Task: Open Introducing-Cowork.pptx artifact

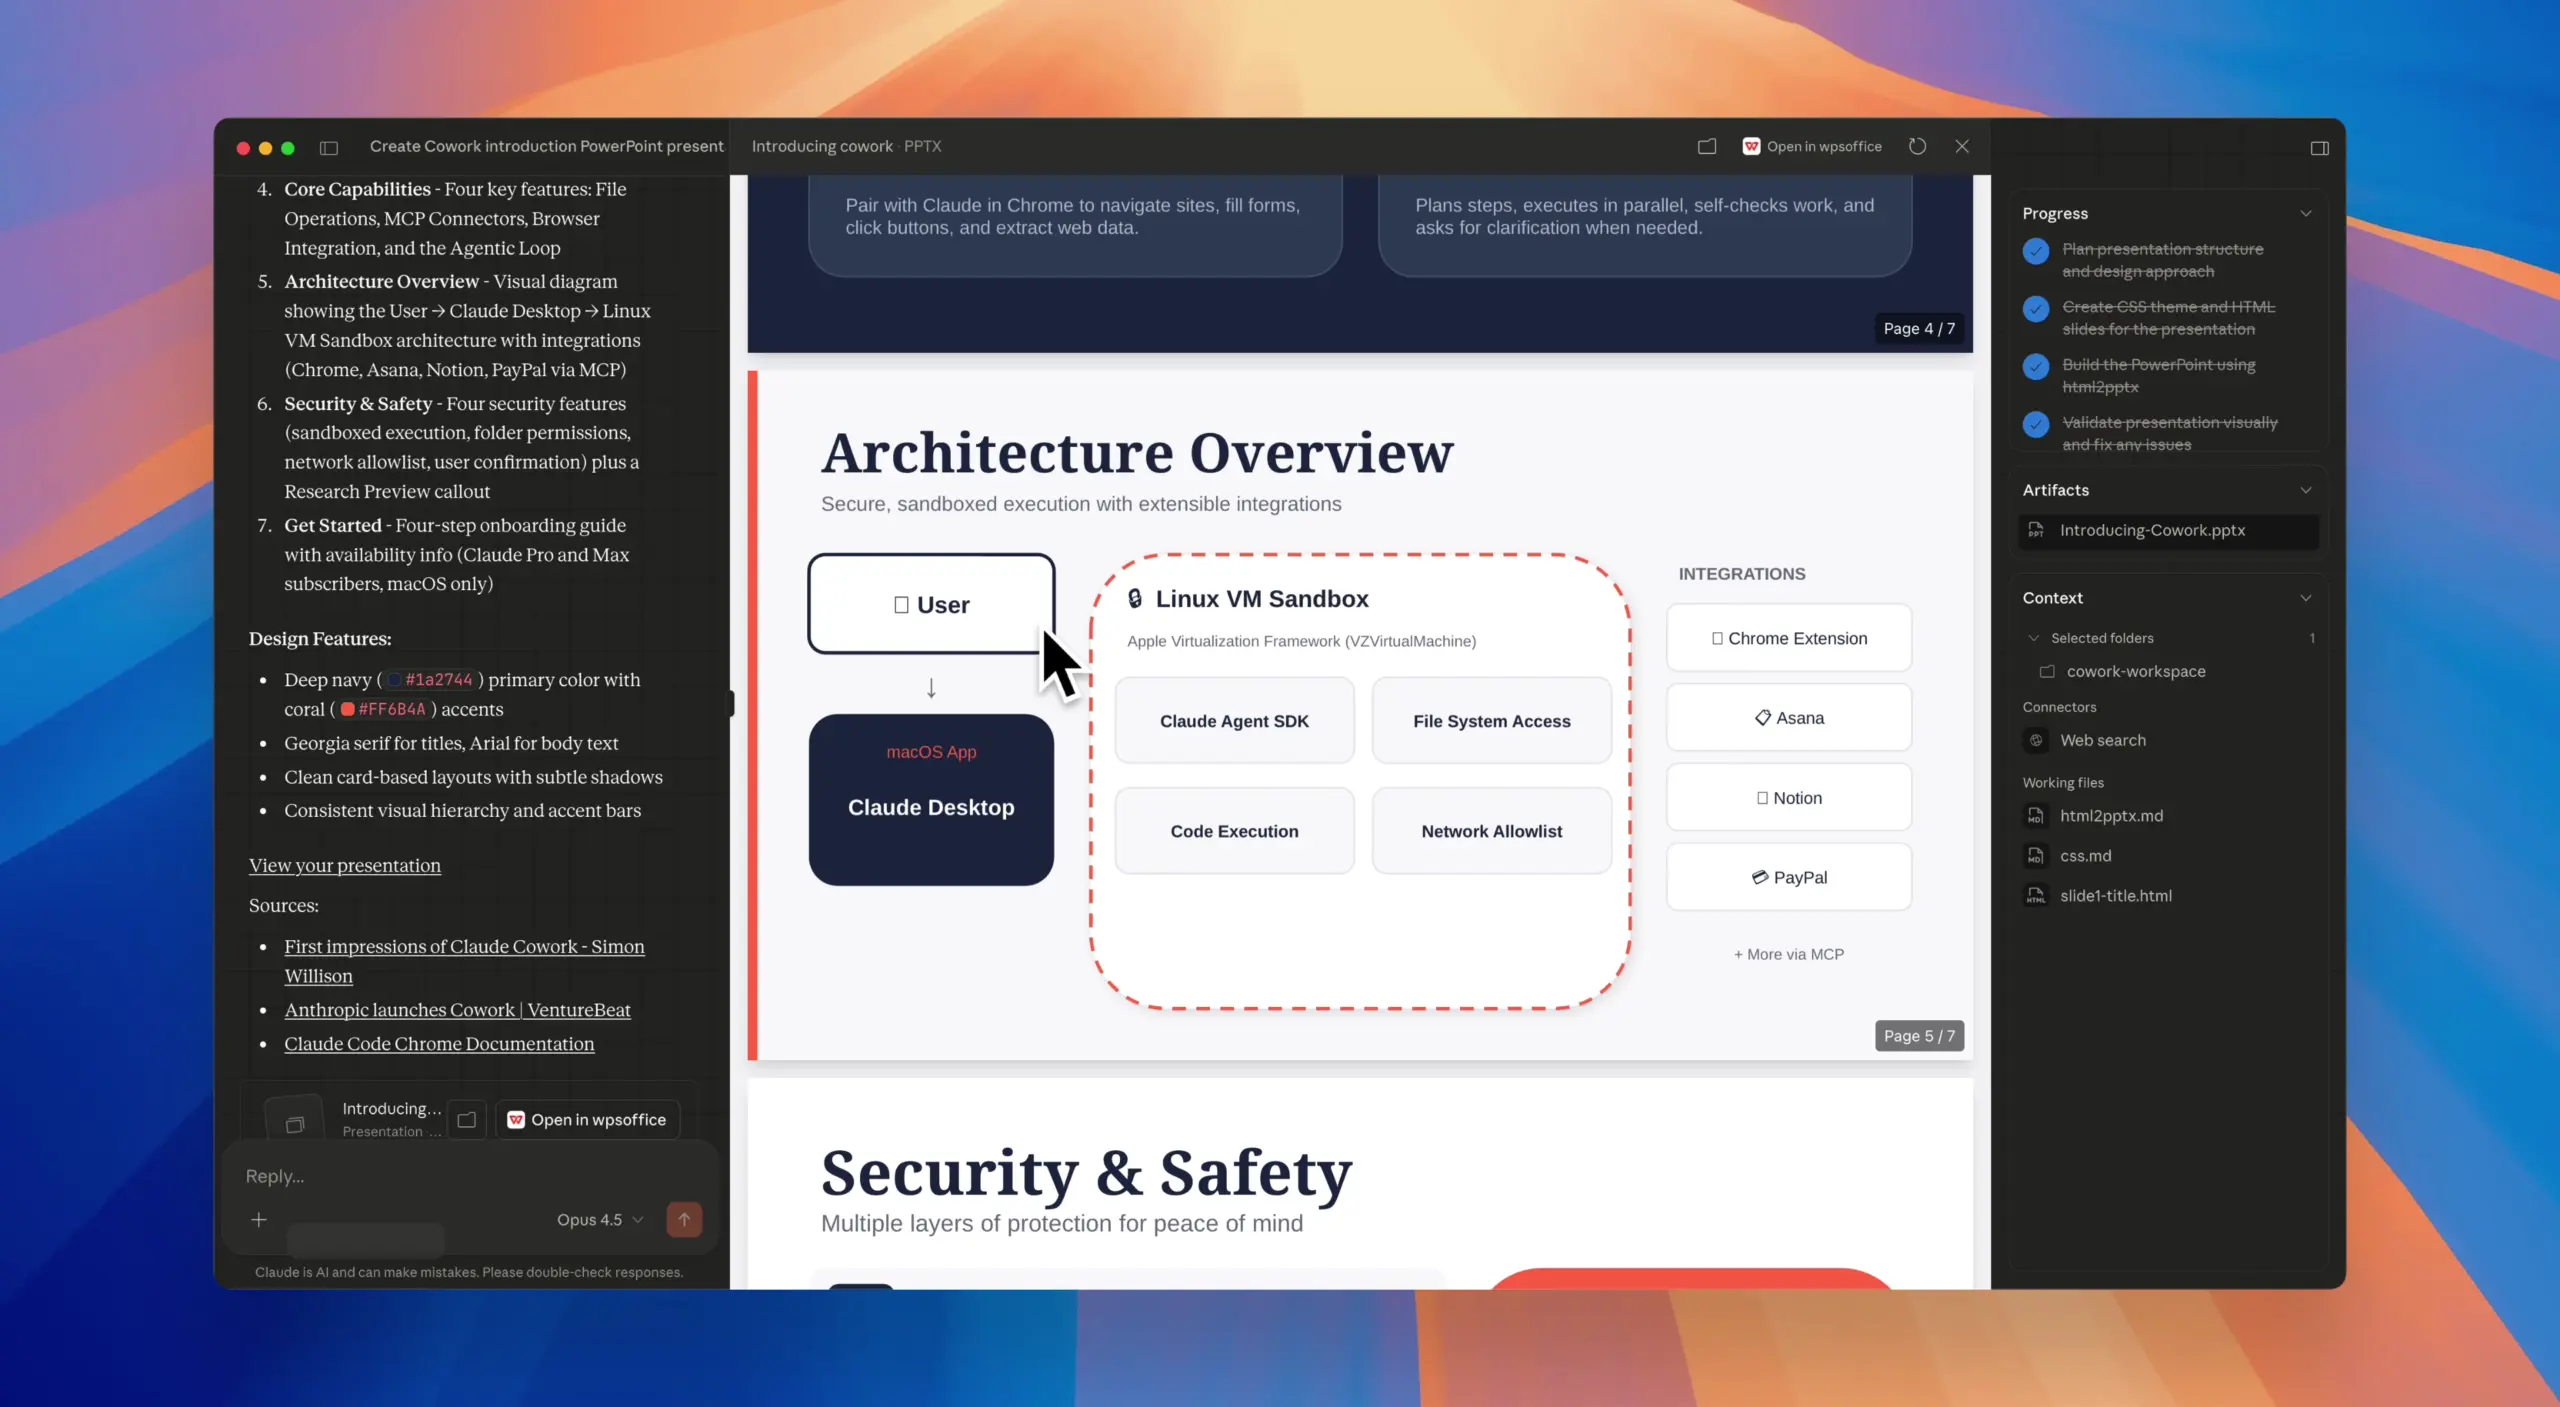Action: (2151, 530)
